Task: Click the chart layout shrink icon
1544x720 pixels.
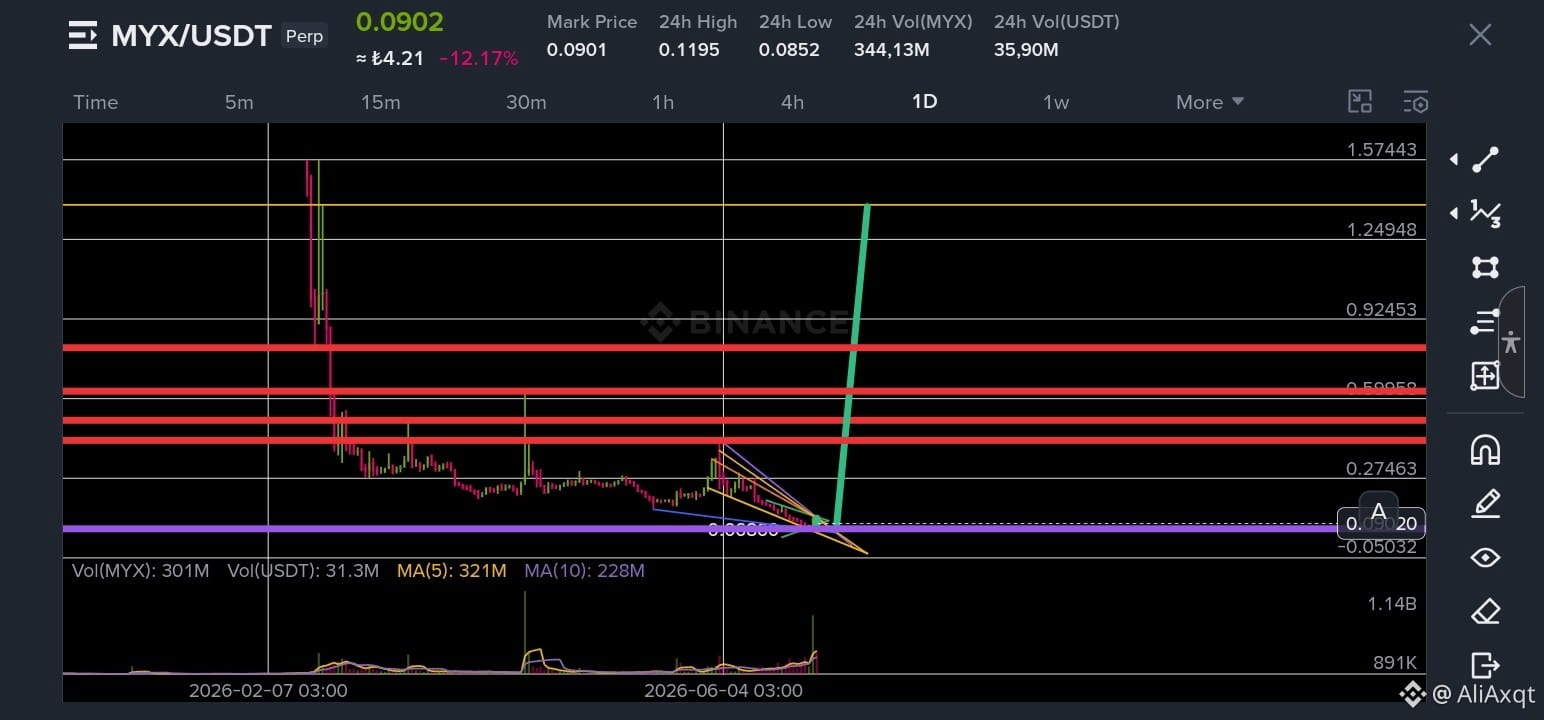Action: (x=1360, y=101)
